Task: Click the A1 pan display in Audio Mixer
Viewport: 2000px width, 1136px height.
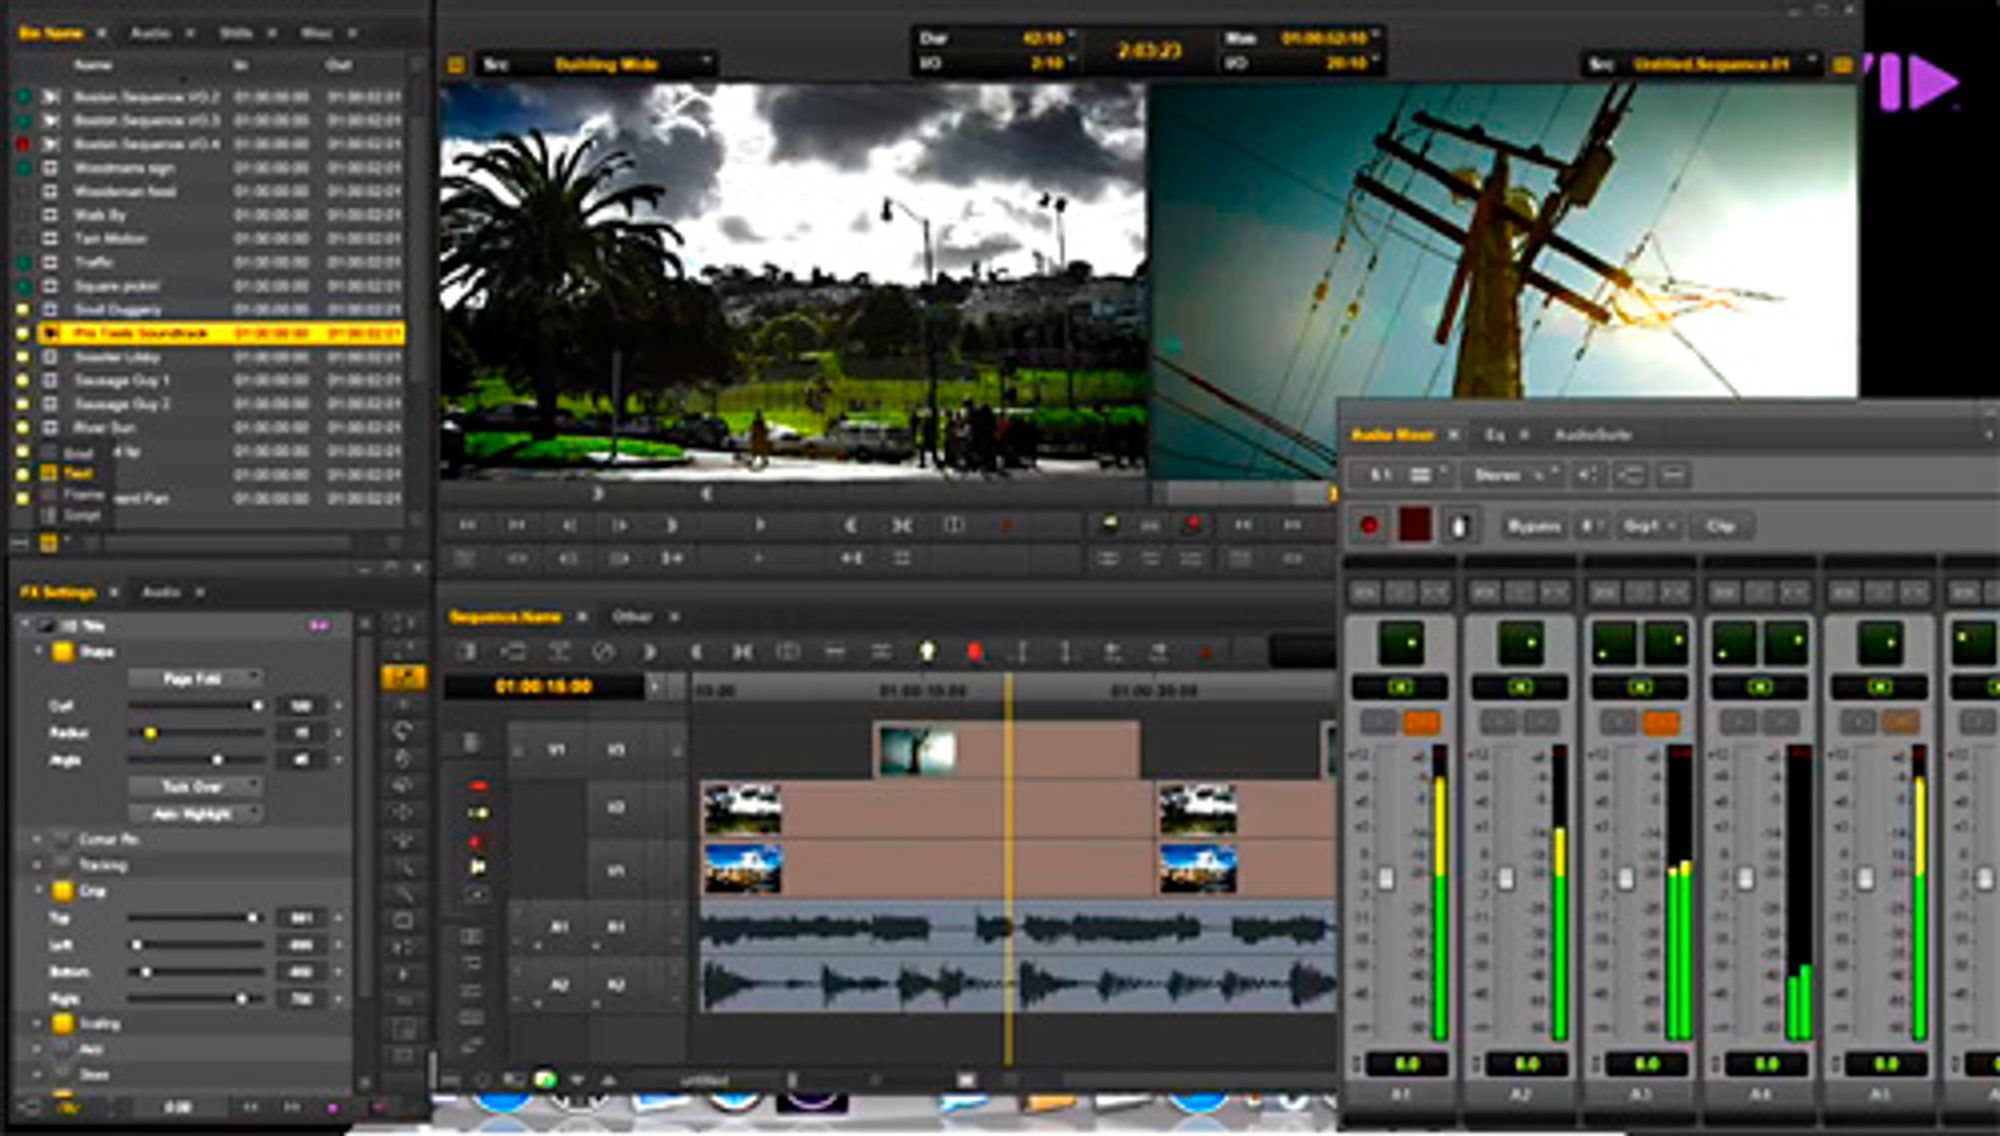Action: pyautogui.click(x=1400, y=644)
